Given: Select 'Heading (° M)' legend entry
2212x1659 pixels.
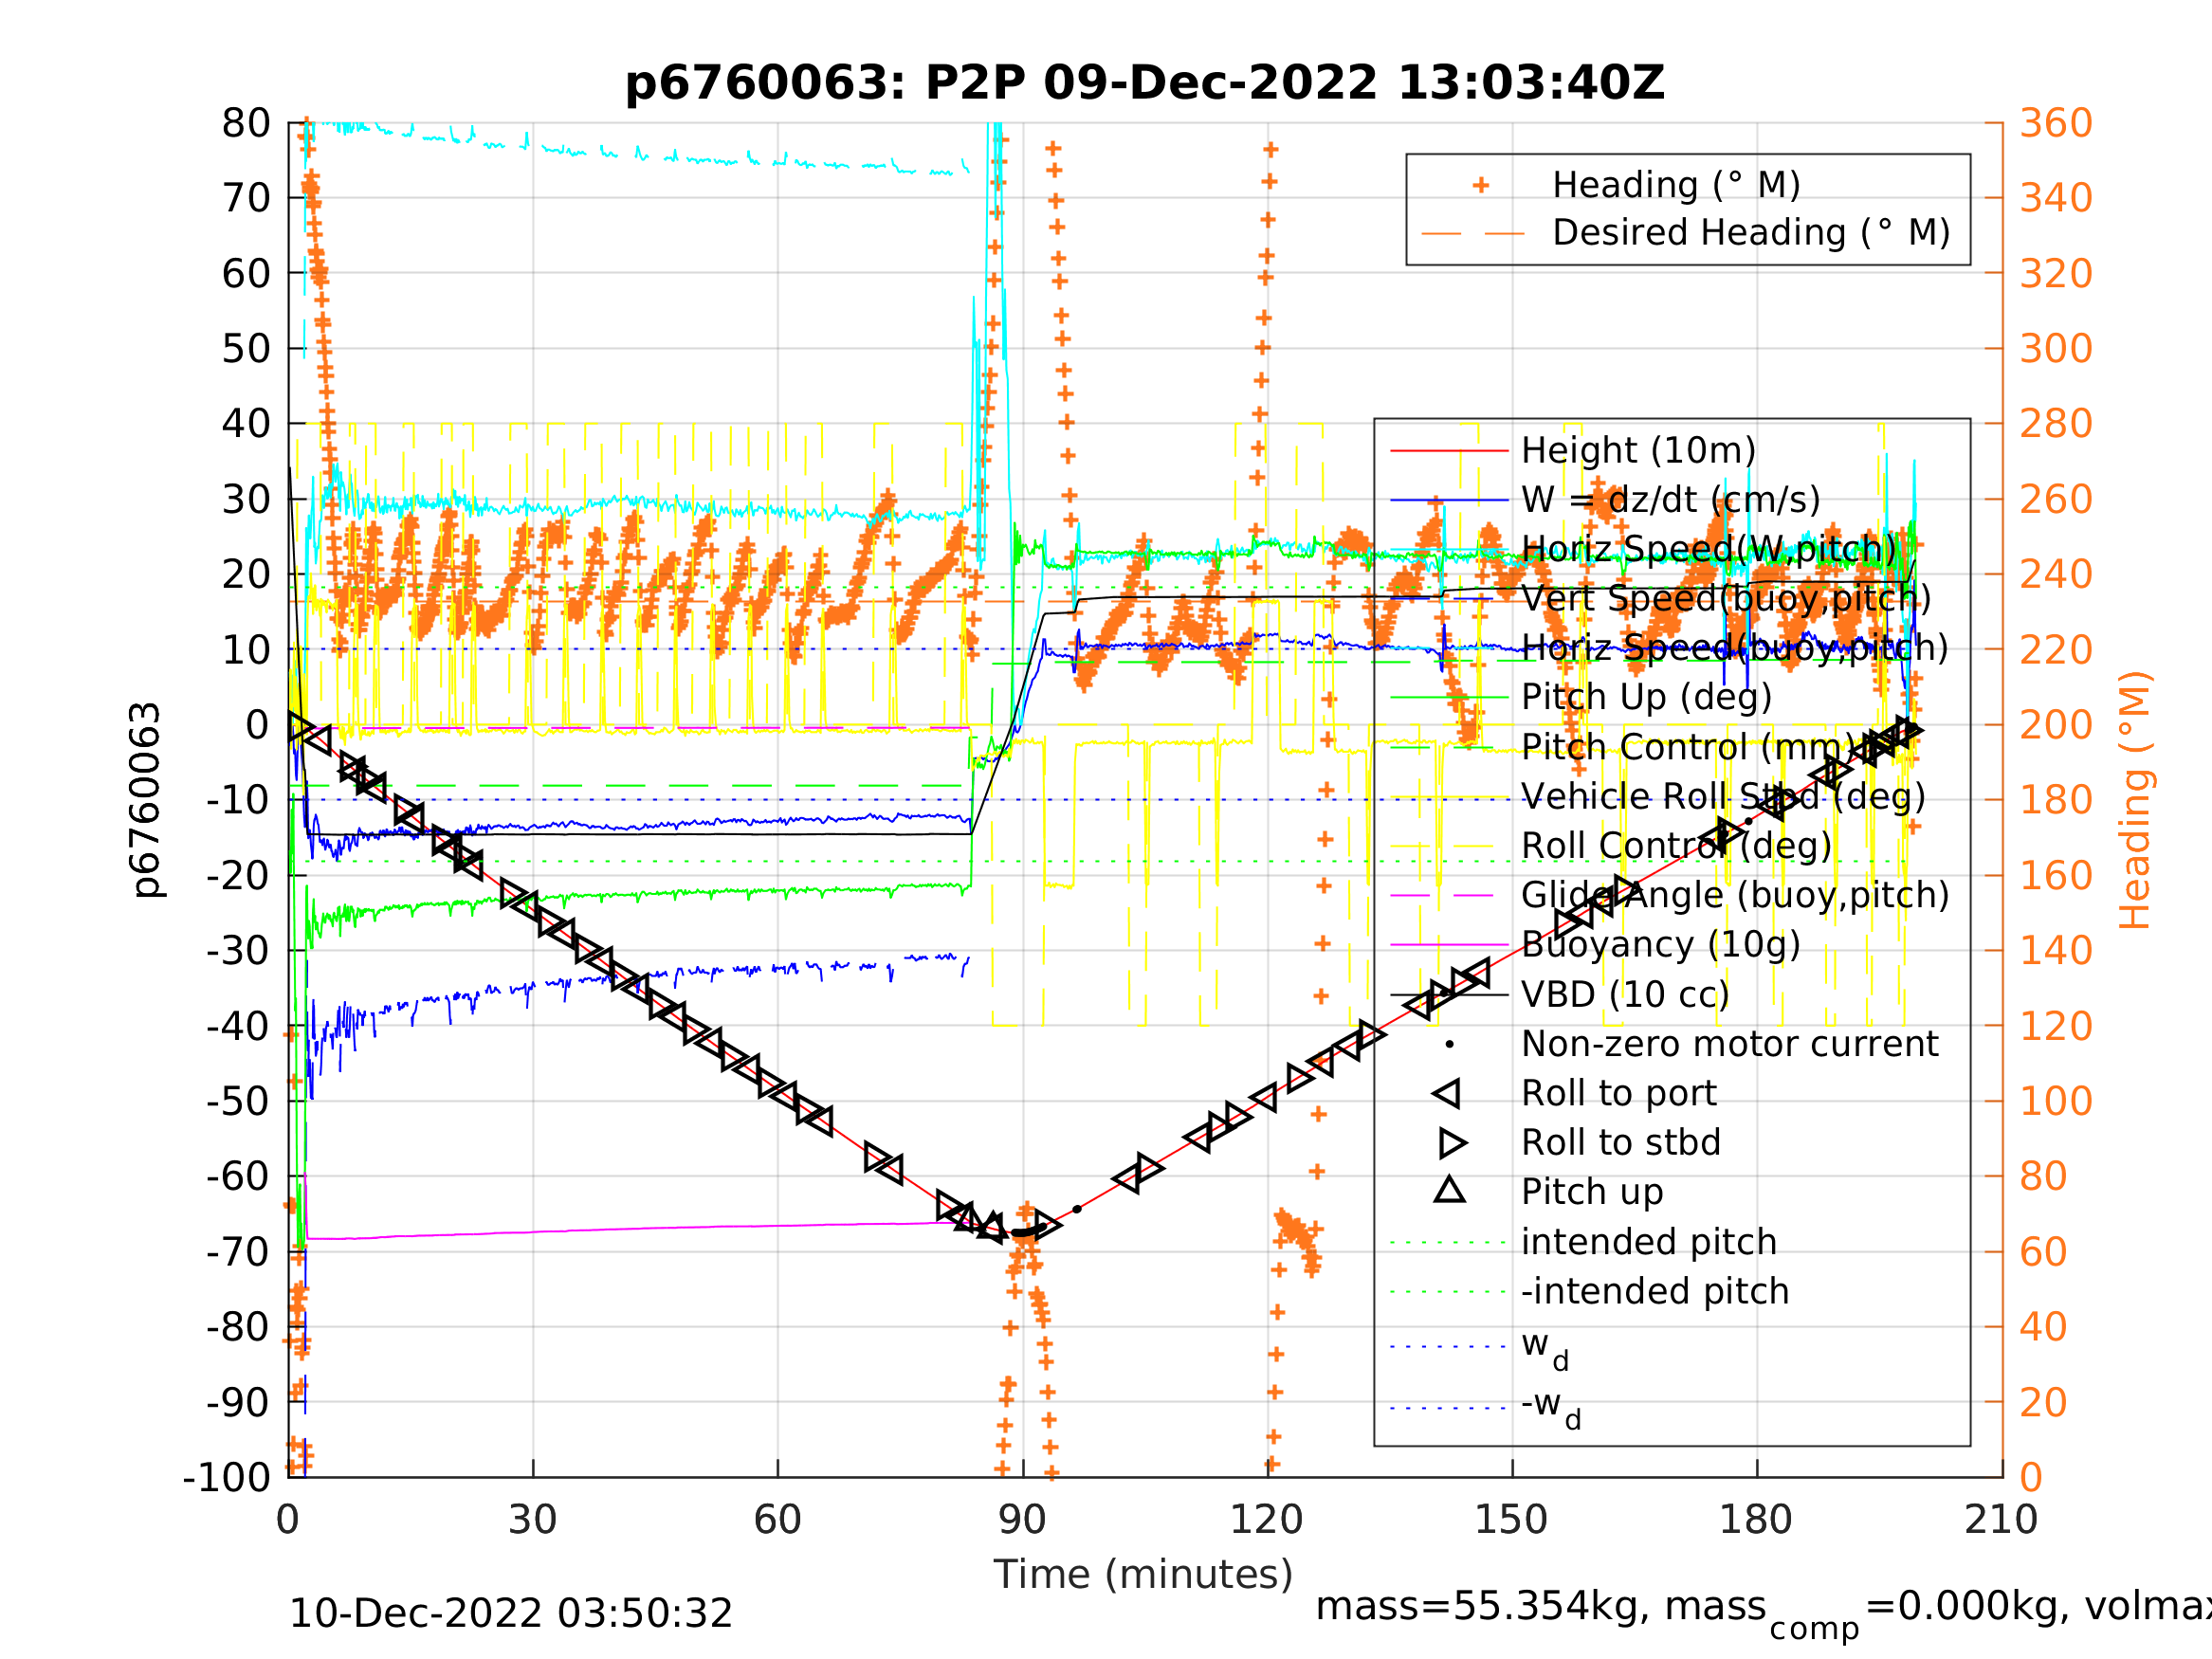Looking at the screenshot, I should (x=1676, y=185).
